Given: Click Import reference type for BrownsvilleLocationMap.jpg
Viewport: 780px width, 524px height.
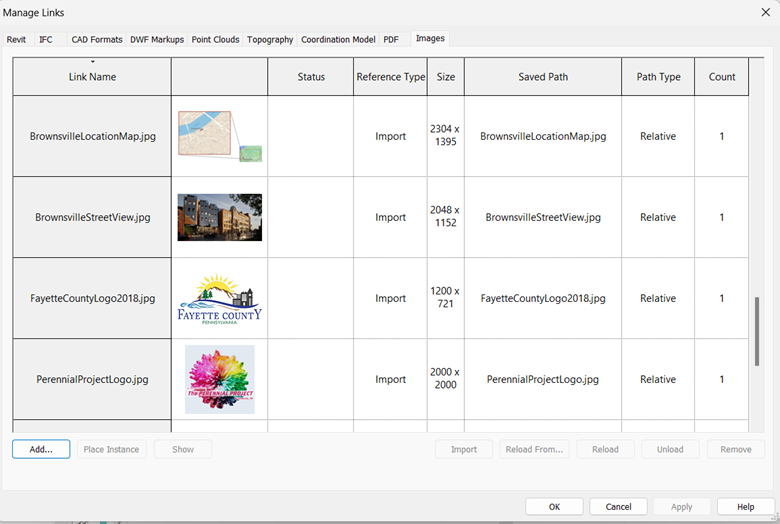Looking at the screenshot, I should [x=390, y=136].
